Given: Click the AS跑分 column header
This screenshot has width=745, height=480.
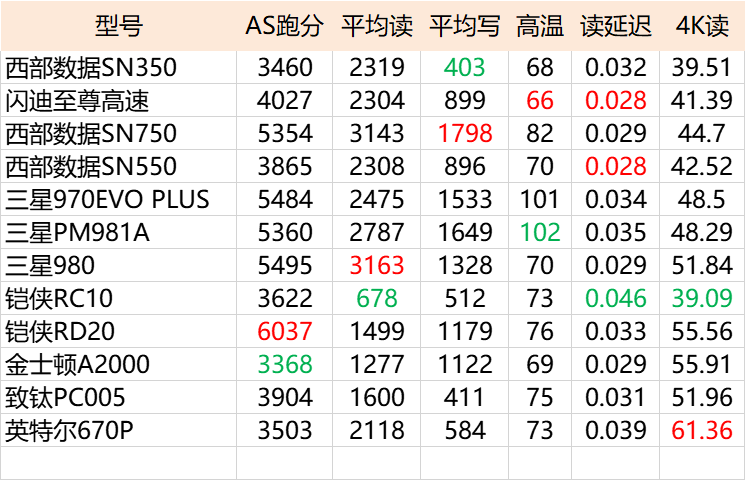Looking at the screenshot, I should 284,26.
